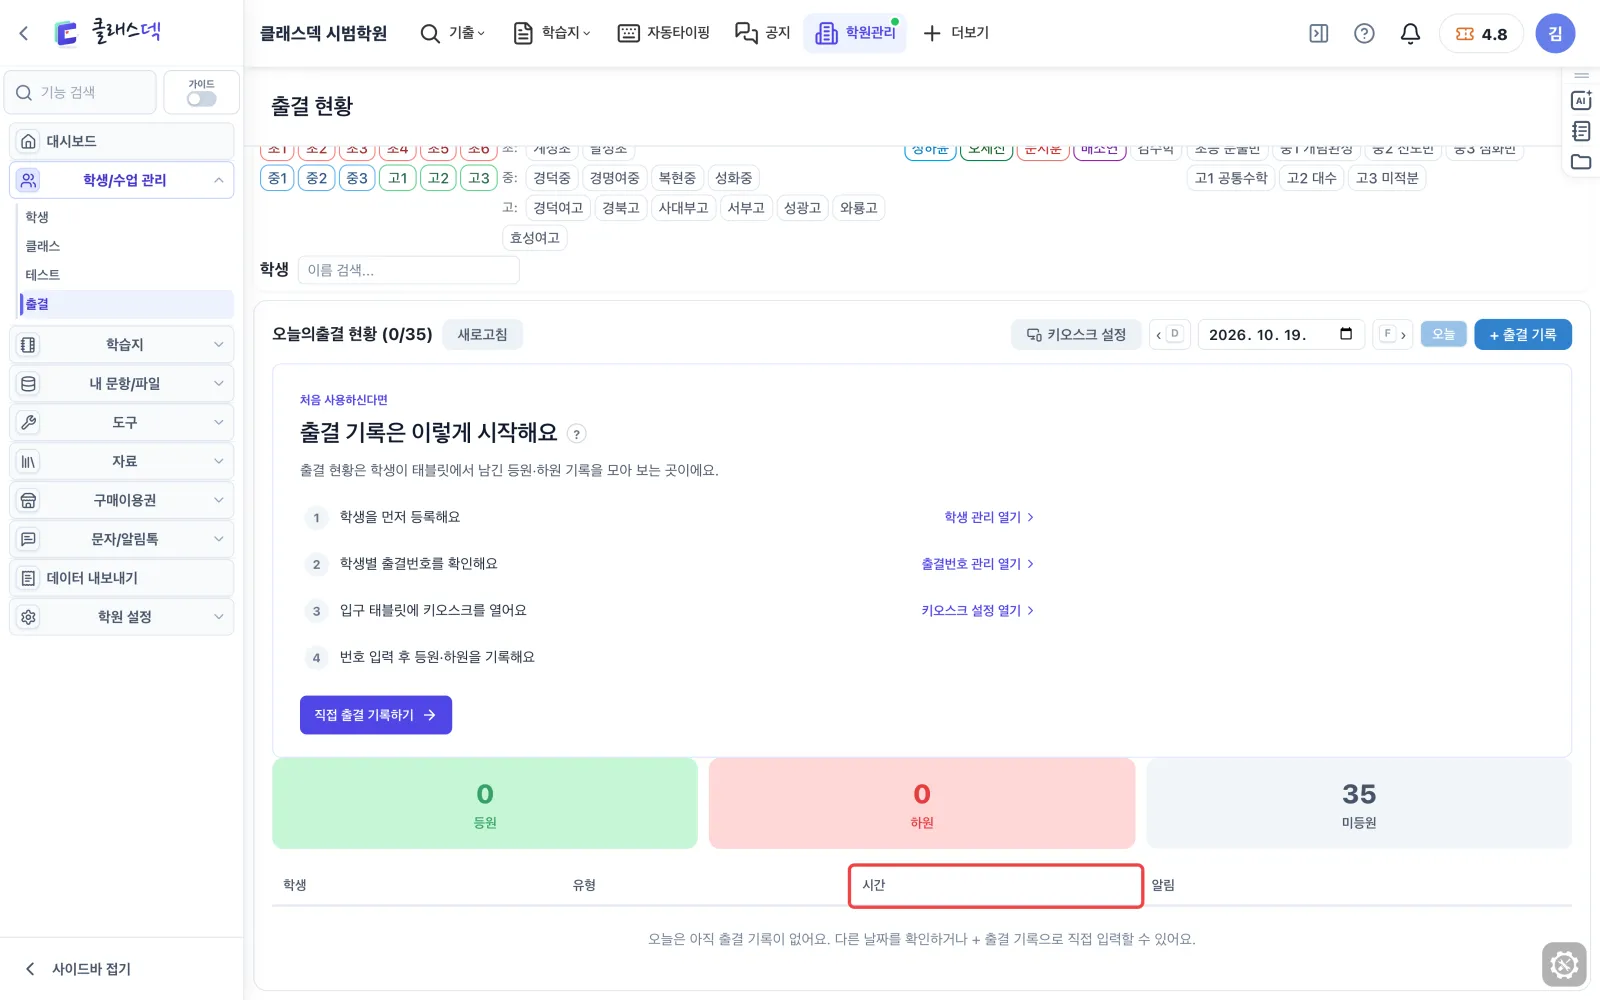The image size is (1600, 1000).
Task: Select 클래스 in the sidebar
Action: coord(43,246)
